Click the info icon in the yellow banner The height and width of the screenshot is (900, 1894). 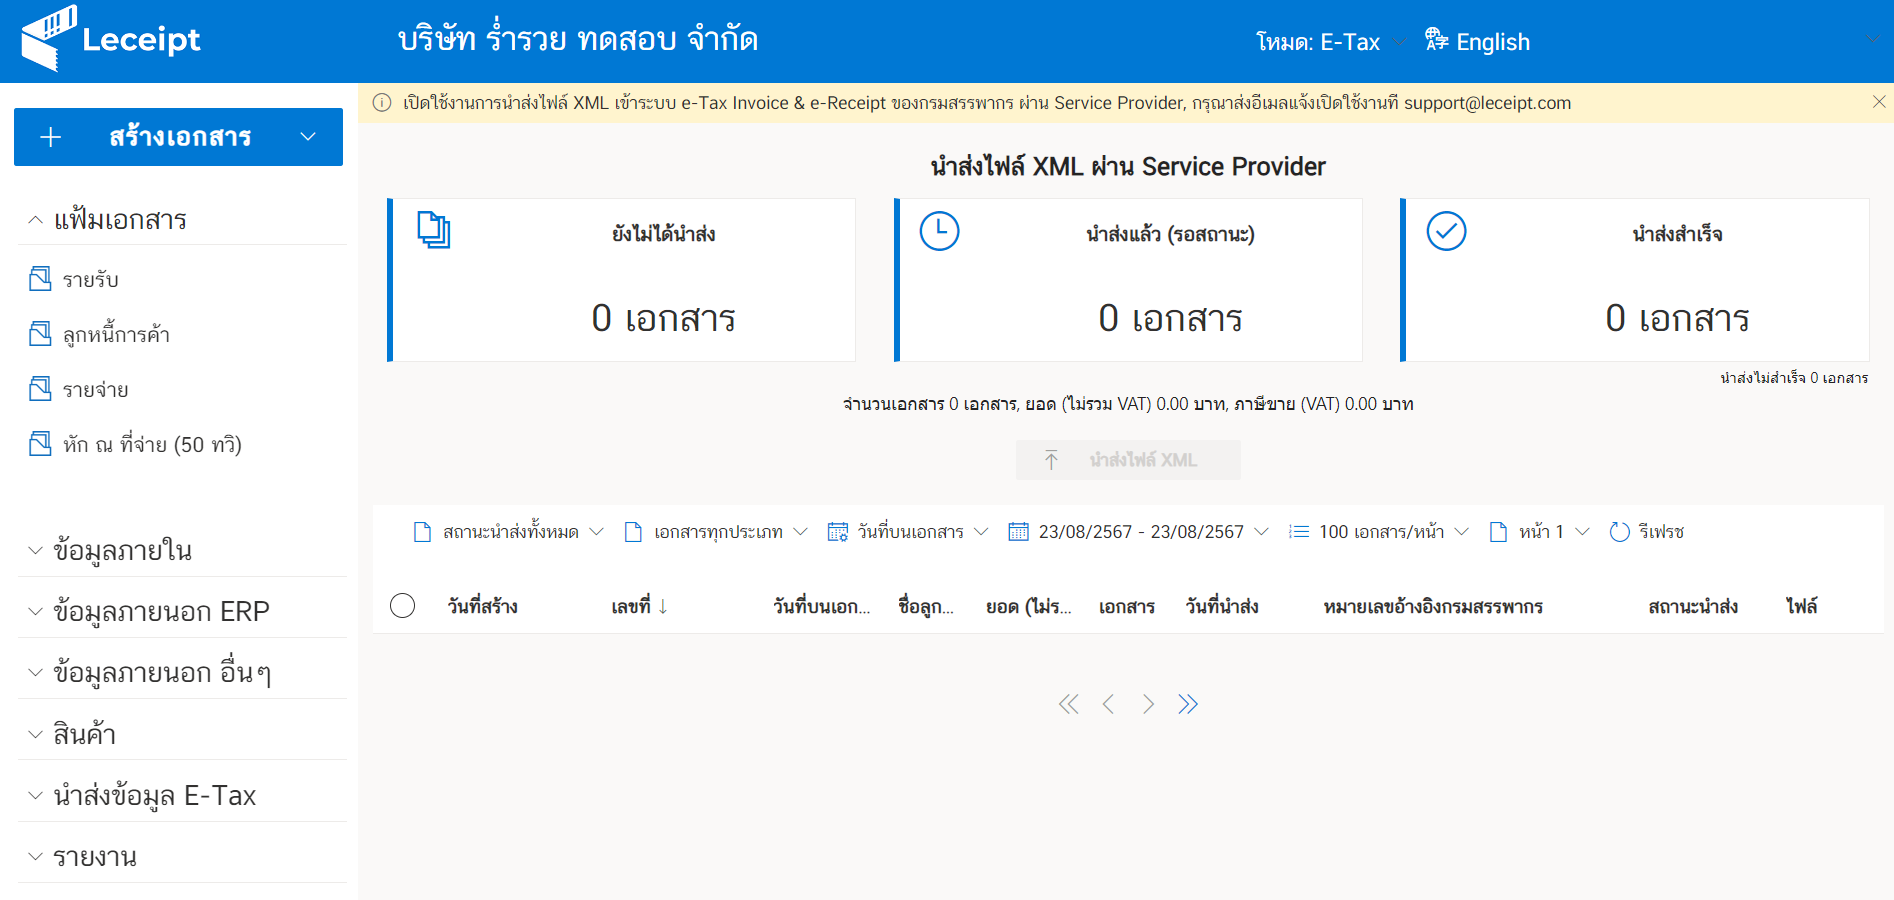382,102
